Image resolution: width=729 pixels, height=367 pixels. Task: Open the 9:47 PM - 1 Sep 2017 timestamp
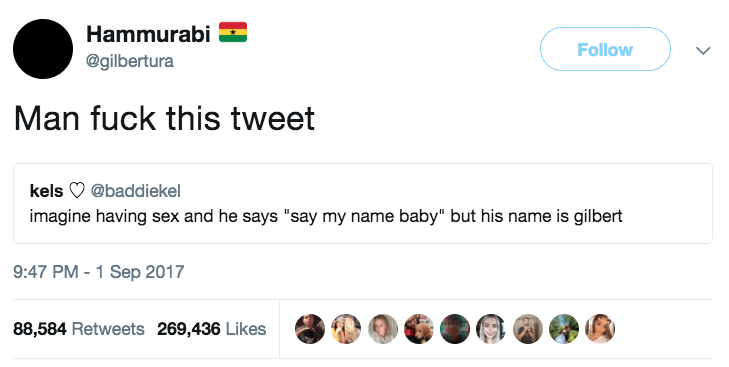point(99,272)
